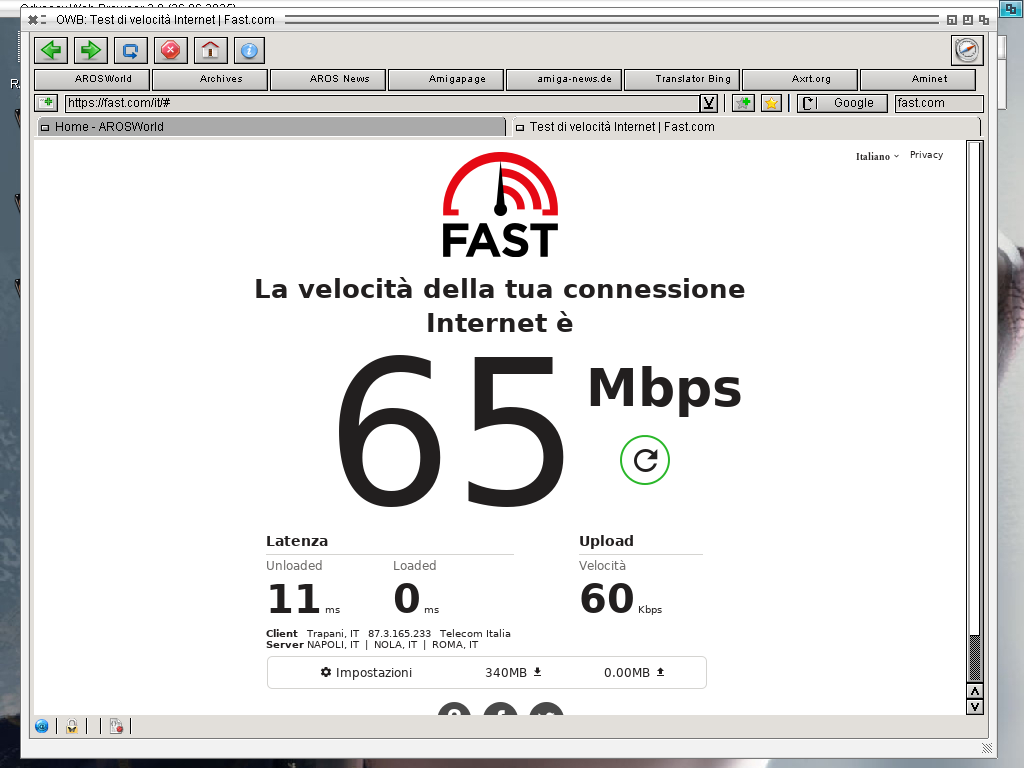
Task: Click the scrollbar up arrow
Action: click(974, 692)
